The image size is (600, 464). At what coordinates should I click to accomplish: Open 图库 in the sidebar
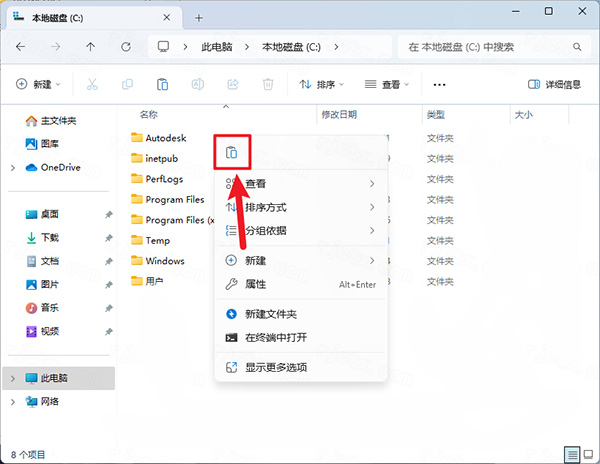(x=42, y=144)
